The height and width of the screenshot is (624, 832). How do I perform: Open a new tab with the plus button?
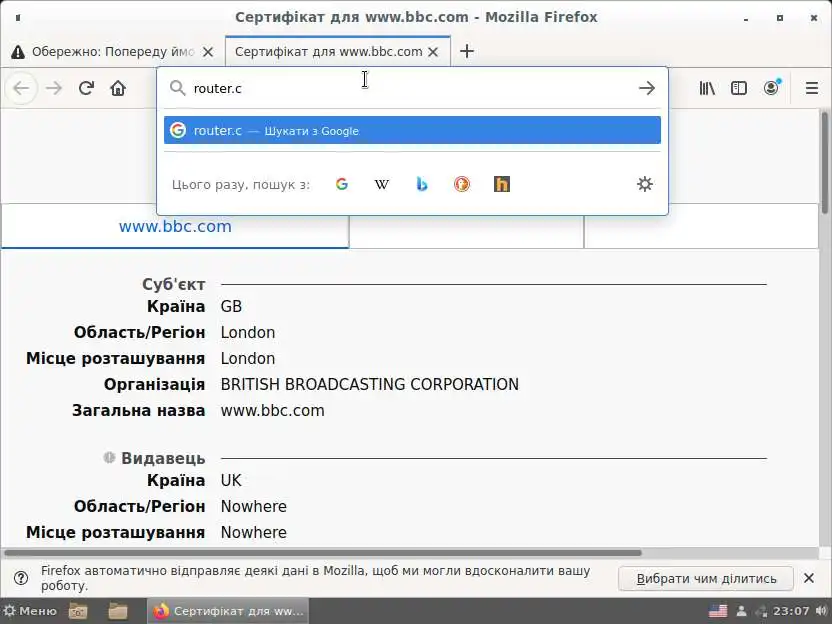point(467,51)
